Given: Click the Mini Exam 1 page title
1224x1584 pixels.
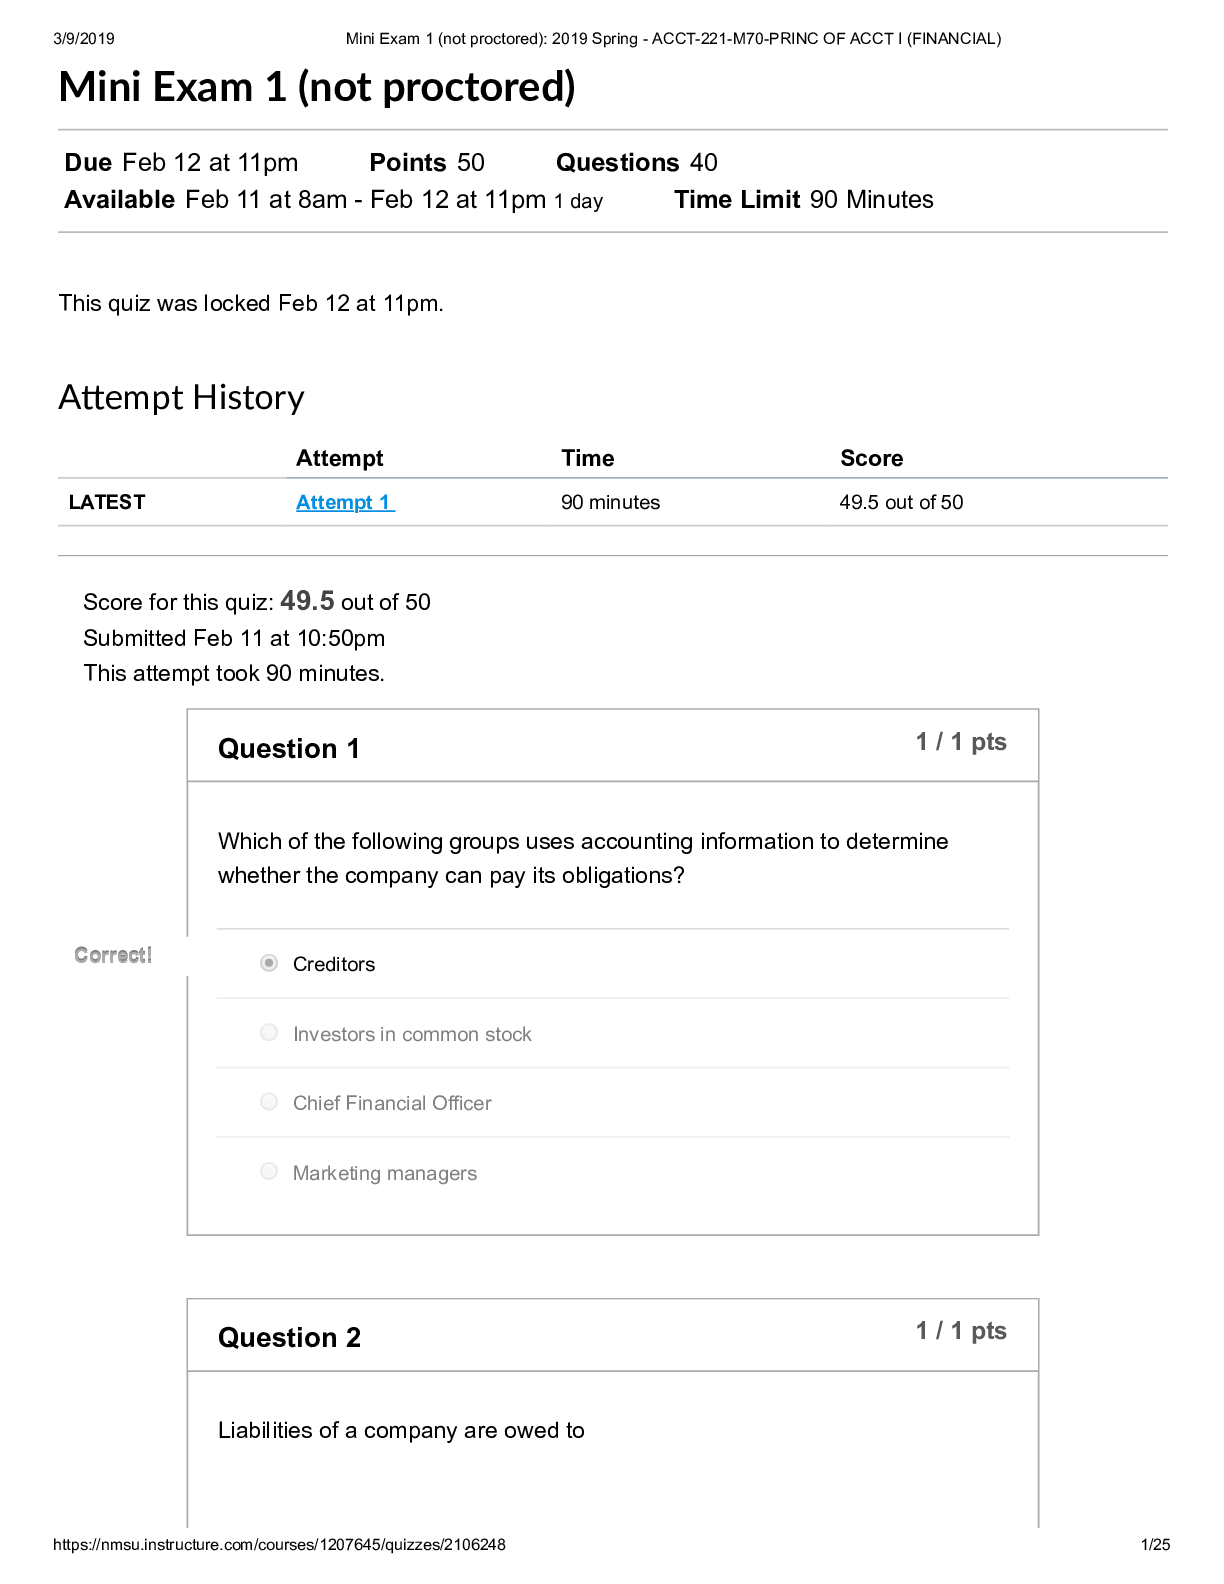Looking at the screenshot, I should (318, 89).
